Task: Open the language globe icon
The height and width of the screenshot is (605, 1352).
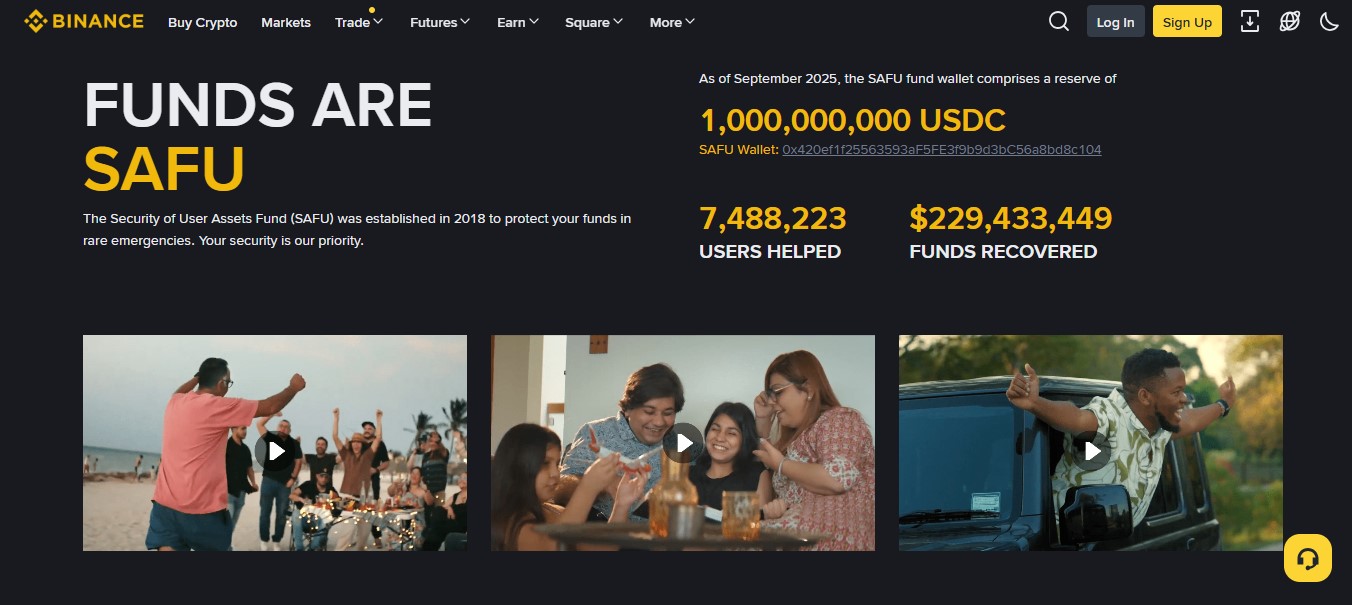Action: [x=1290, y=21]
